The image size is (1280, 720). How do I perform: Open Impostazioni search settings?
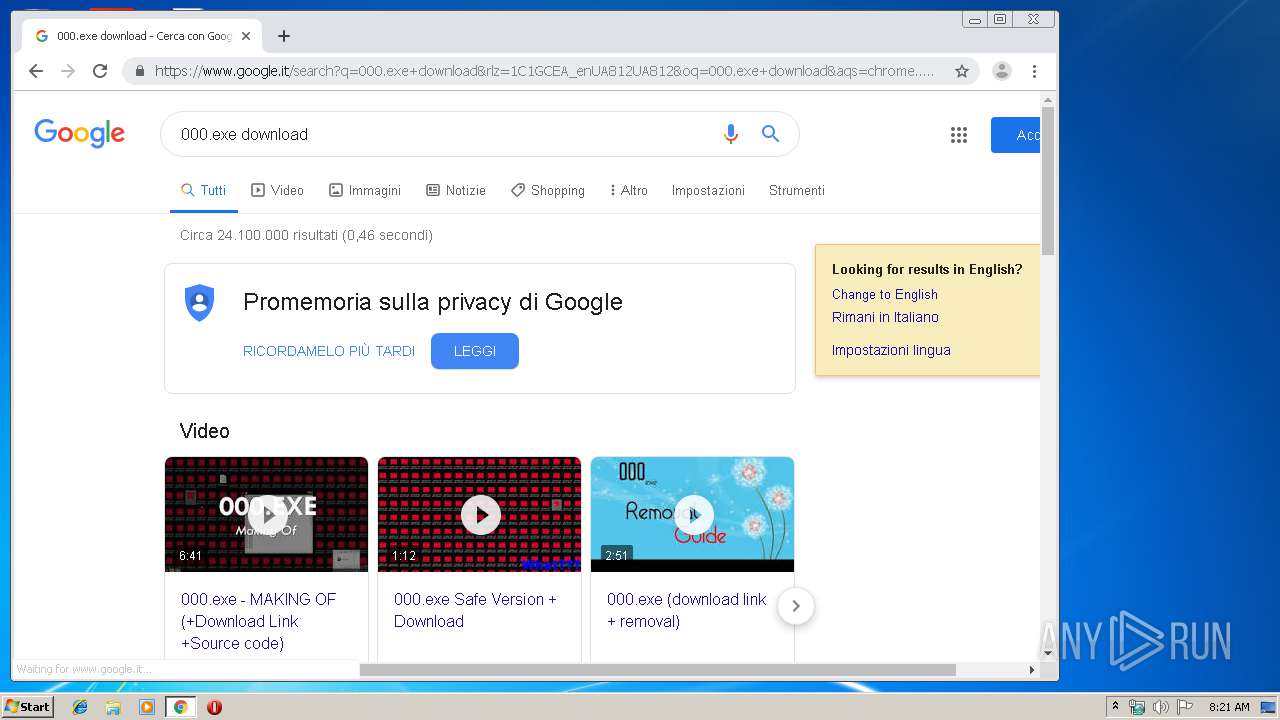coord(708,190)
